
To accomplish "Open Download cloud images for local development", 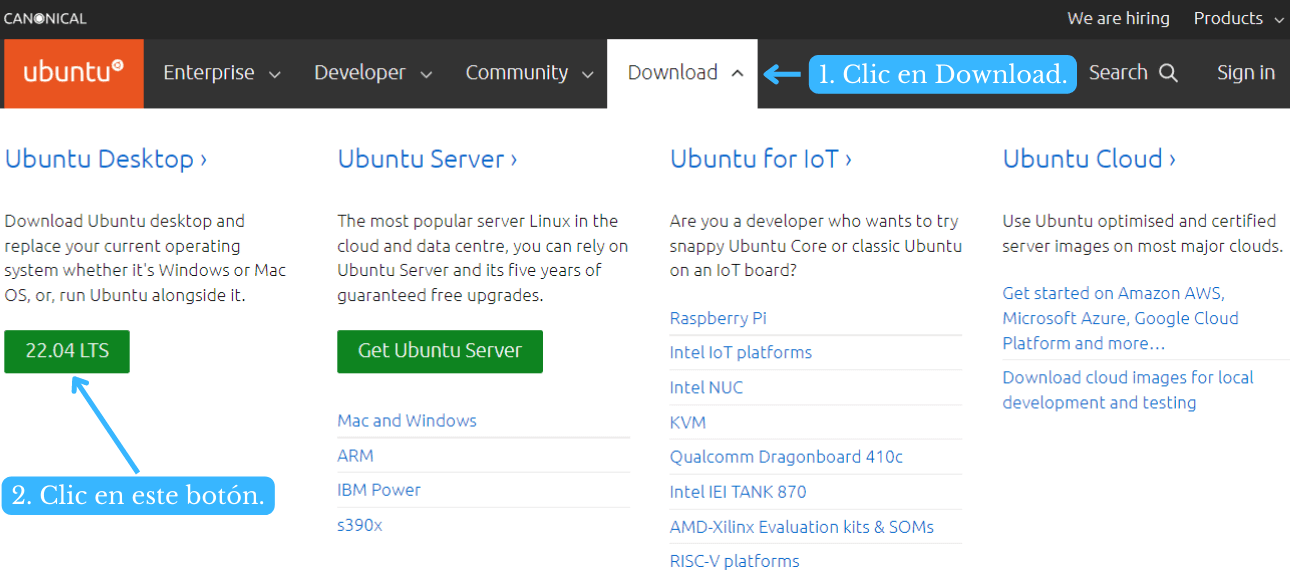I will (1127, 389).
